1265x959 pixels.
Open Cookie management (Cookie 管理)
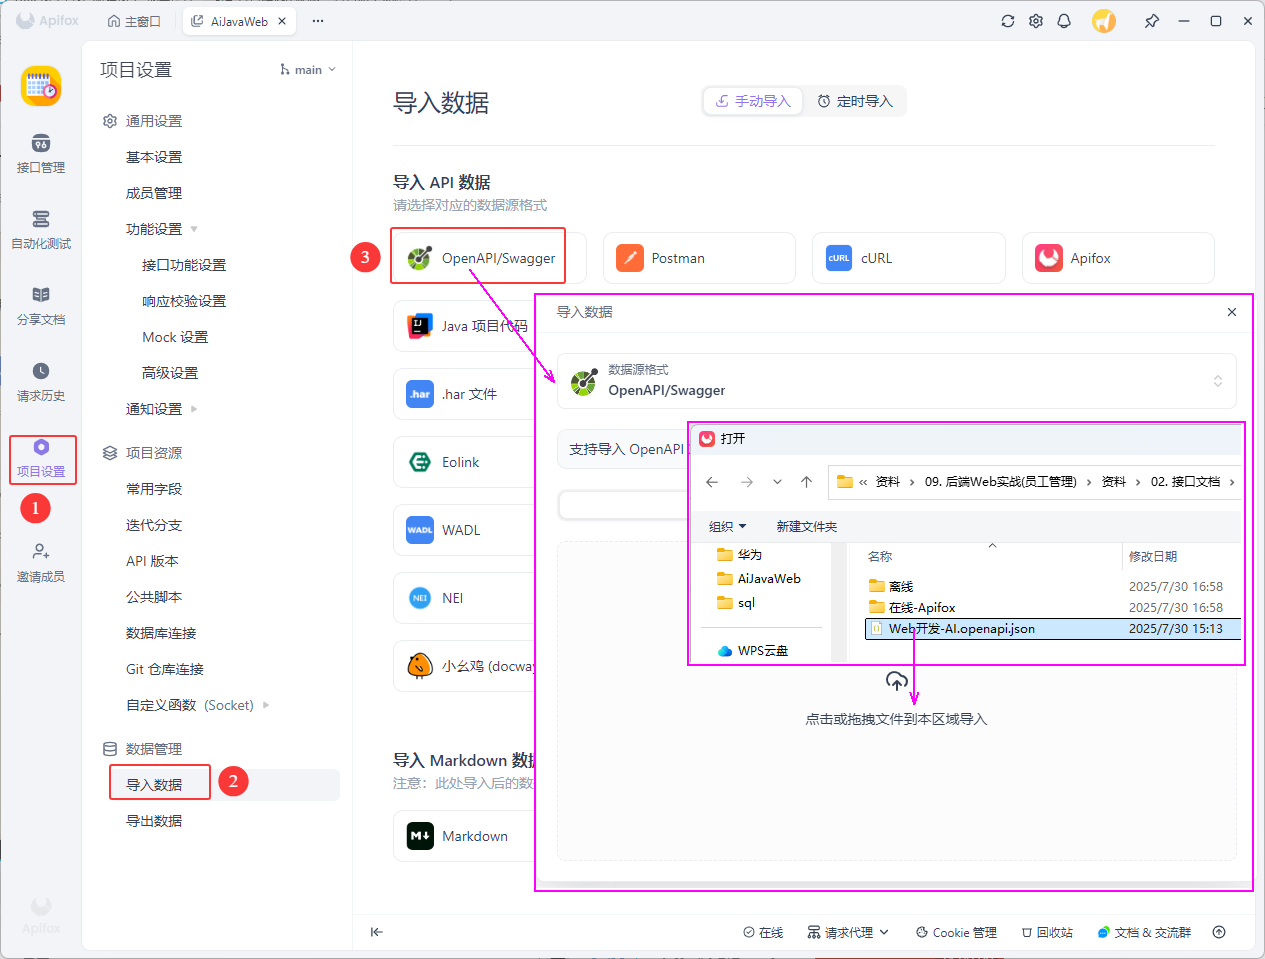956,932
